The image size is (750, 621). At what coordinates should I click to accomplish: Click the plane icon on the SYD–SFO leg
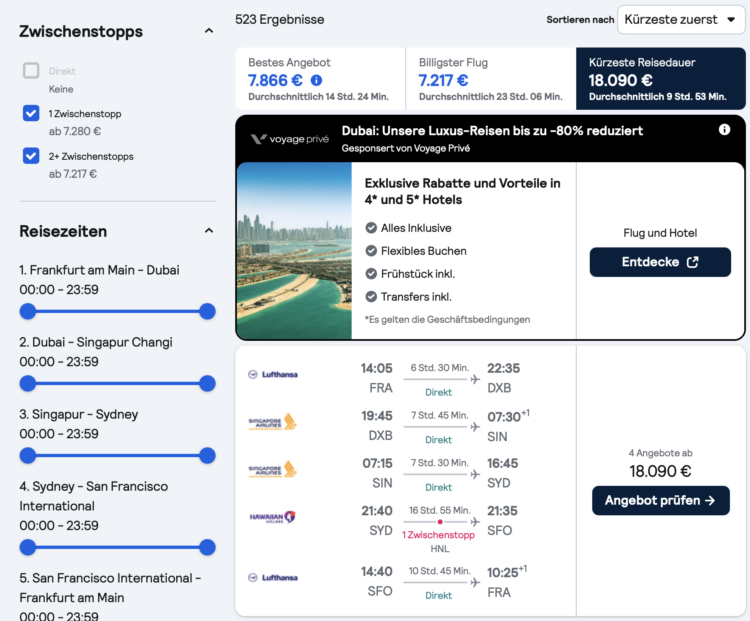coord(475,521)
